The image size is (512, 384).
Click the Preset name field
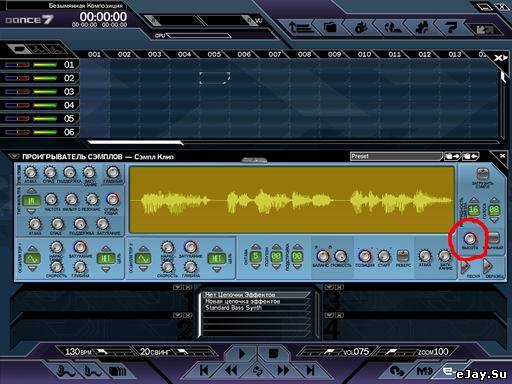tap(396, 156)
